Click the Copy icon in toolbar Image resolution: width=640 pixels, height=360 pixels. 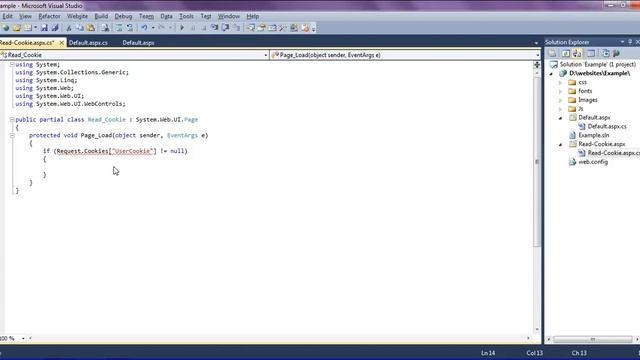point(80,28)
